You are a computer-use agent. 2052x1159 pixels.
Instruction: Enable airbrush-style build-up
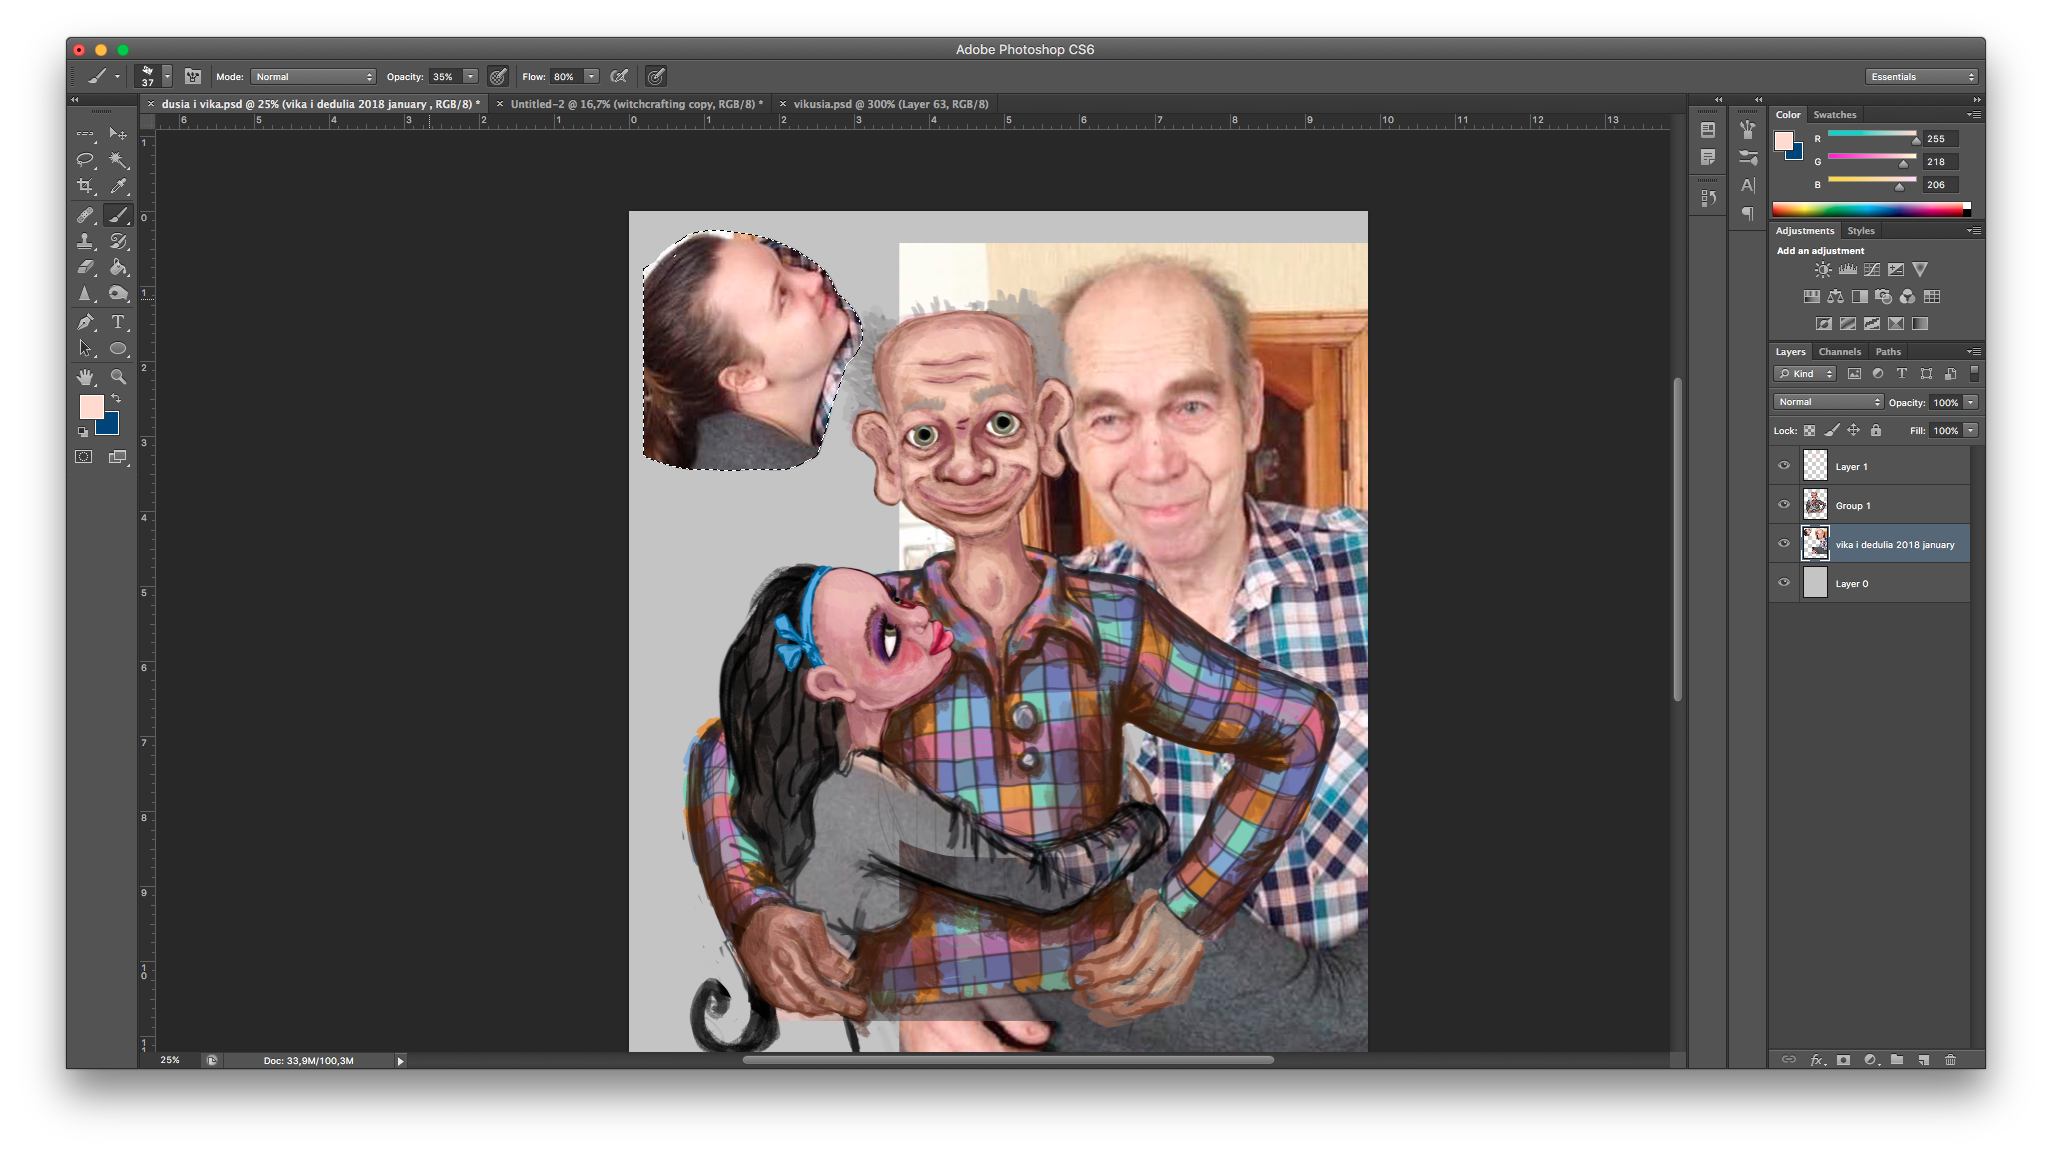coord(619,76)
